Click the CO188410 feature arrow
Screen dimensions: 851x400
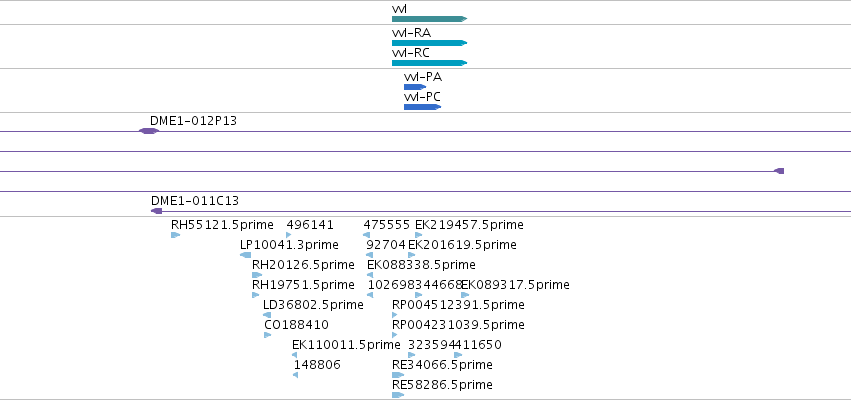268,335
